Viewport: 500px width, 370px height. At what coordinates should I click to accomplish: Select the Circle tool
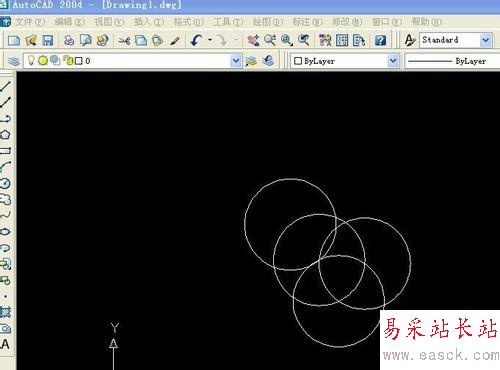(5, 183)
